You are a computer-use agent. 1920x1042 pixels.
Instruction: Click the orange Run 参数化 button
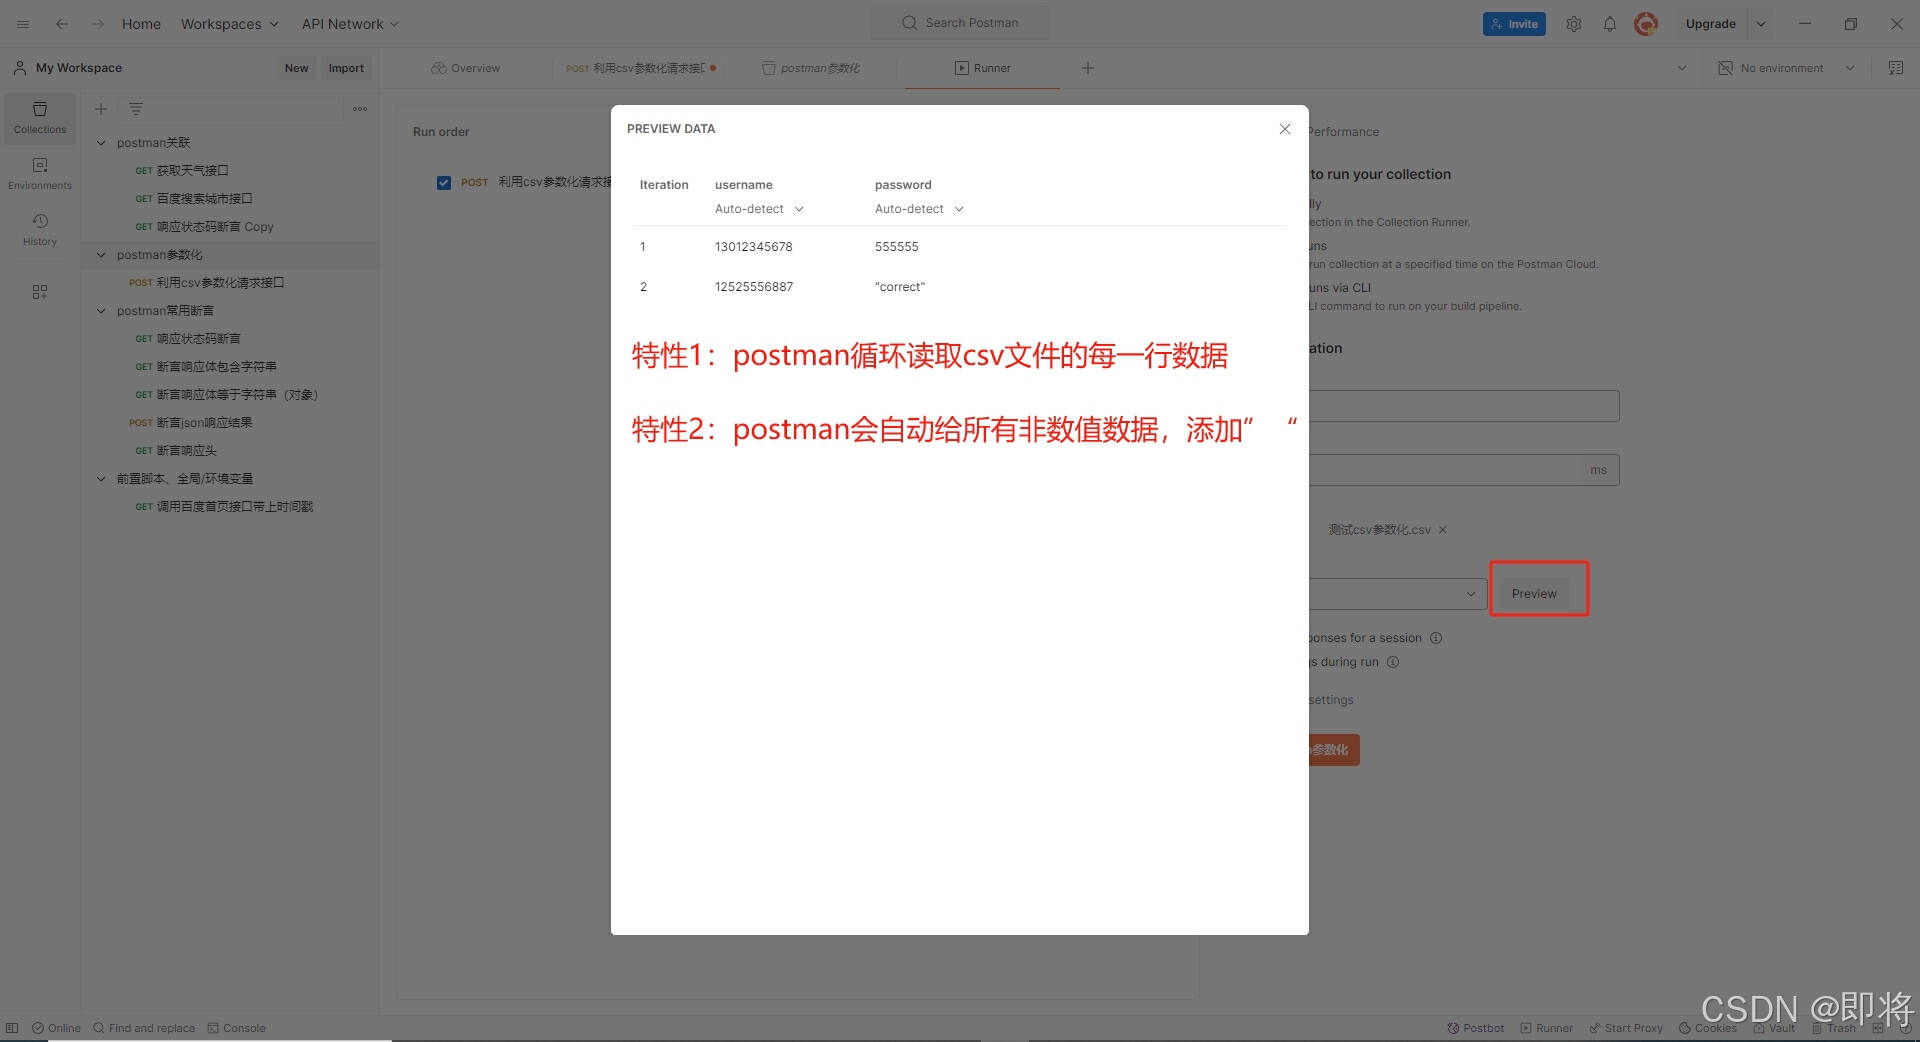(1334, 750)
